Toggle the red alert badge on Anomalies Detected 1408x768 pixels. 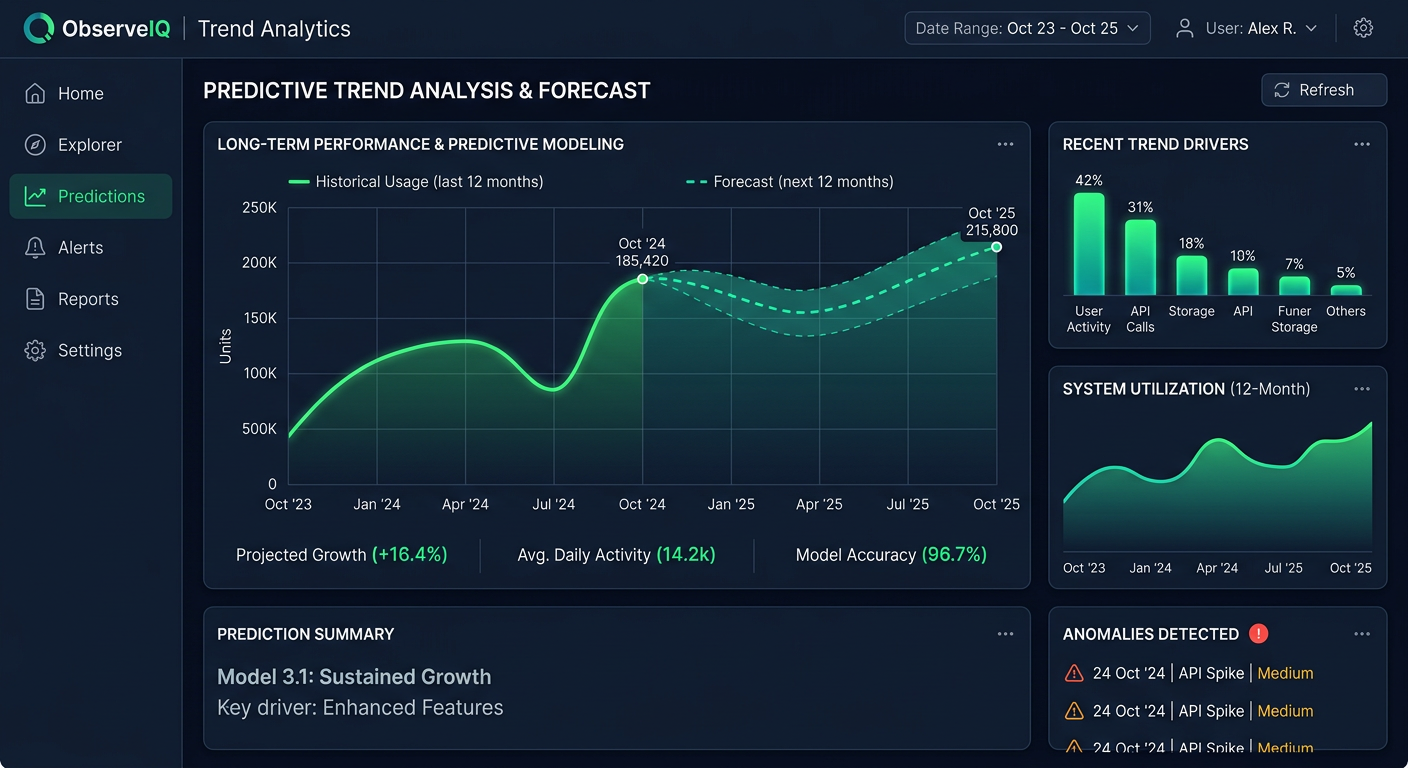pyautogui.click(x=1258, y=633)
